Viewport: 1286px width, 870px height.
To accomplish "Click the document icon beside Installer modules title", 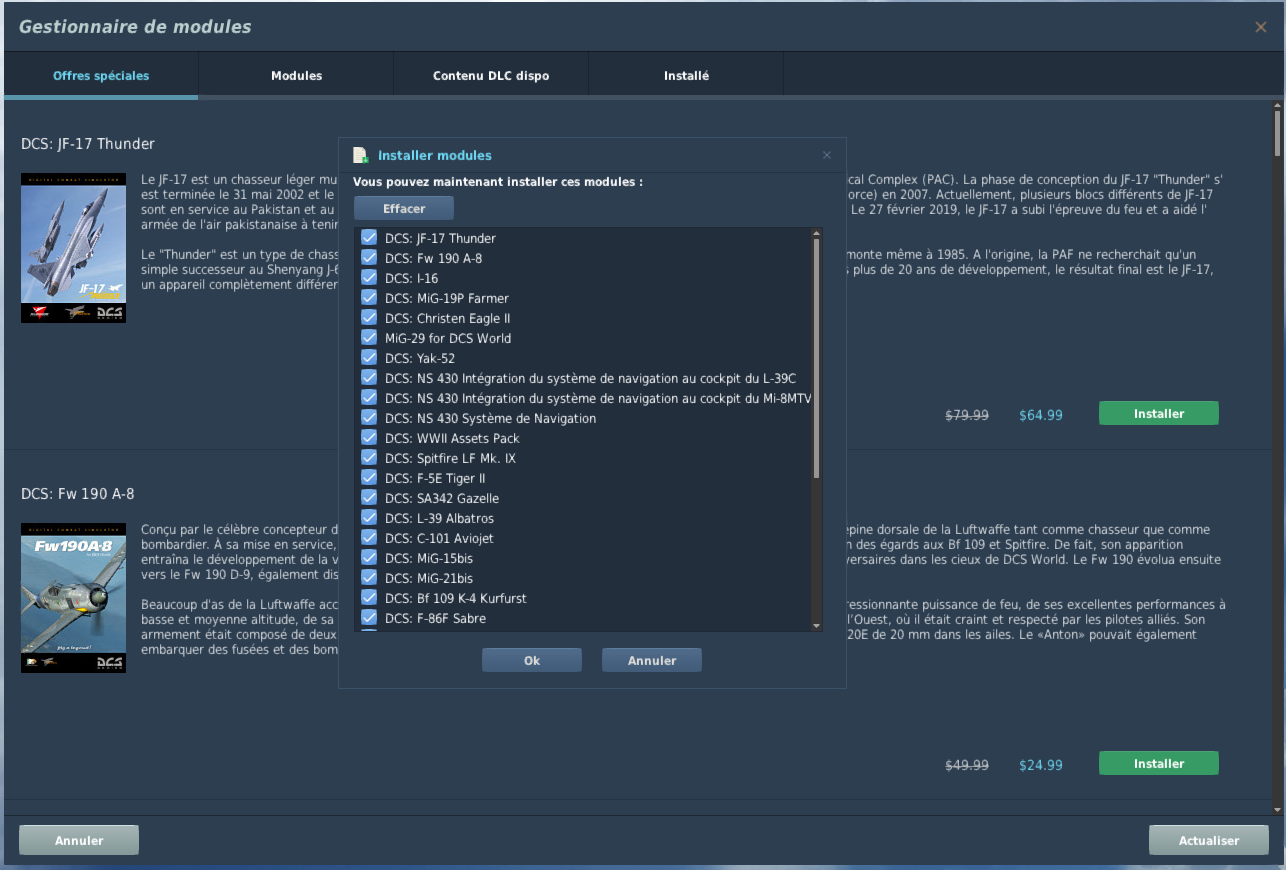I will pos(361,155).
